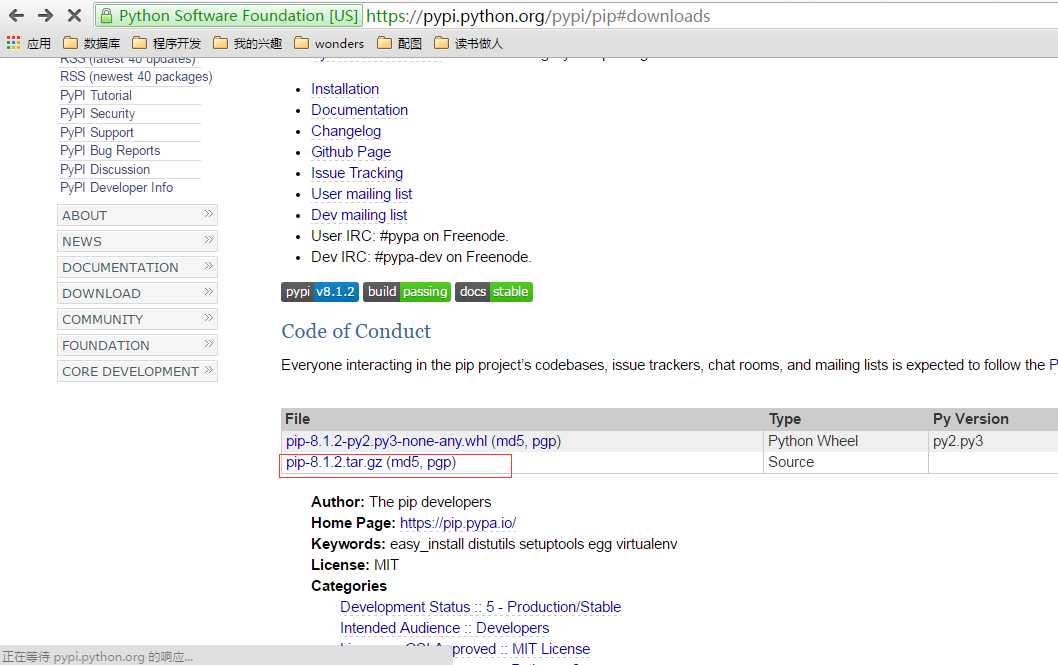Viewport: 1058px width, 665px height.
Task: Open the https://pip.pypa.io/ home page link
Action: 458,523
